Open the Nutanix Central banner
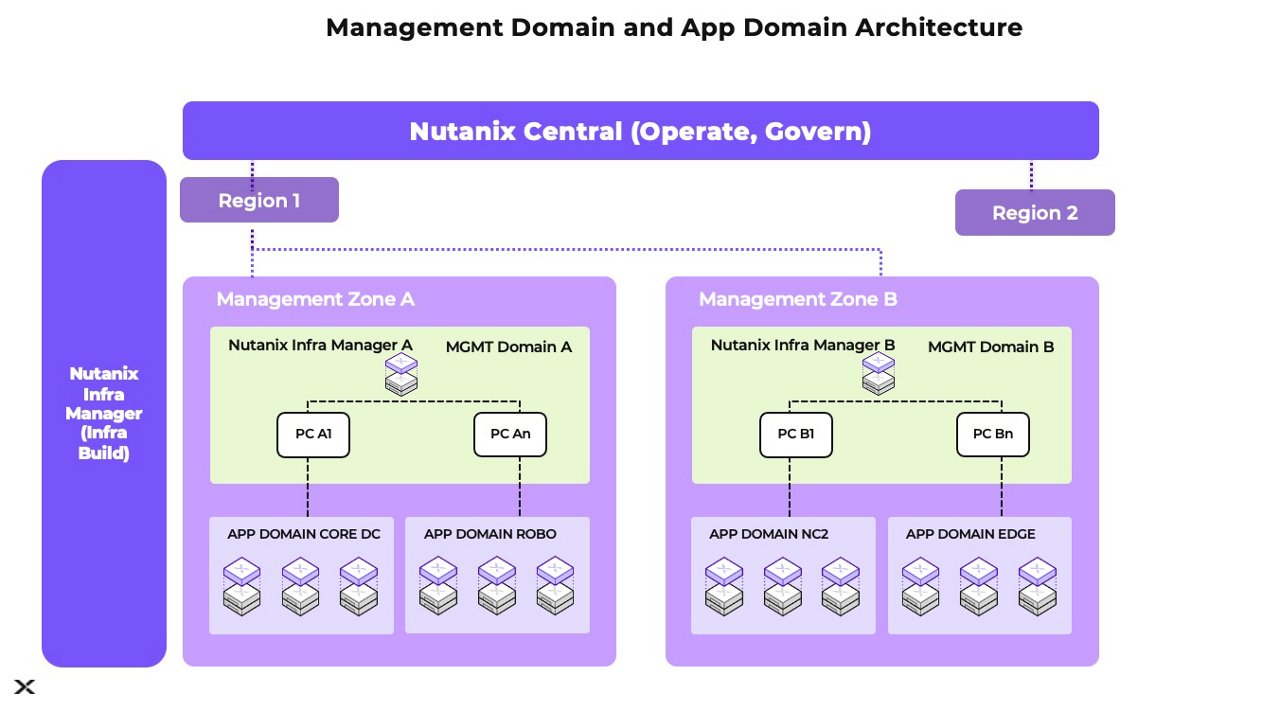This screenshot has height=707, width=1280. [x=640, y=130]
